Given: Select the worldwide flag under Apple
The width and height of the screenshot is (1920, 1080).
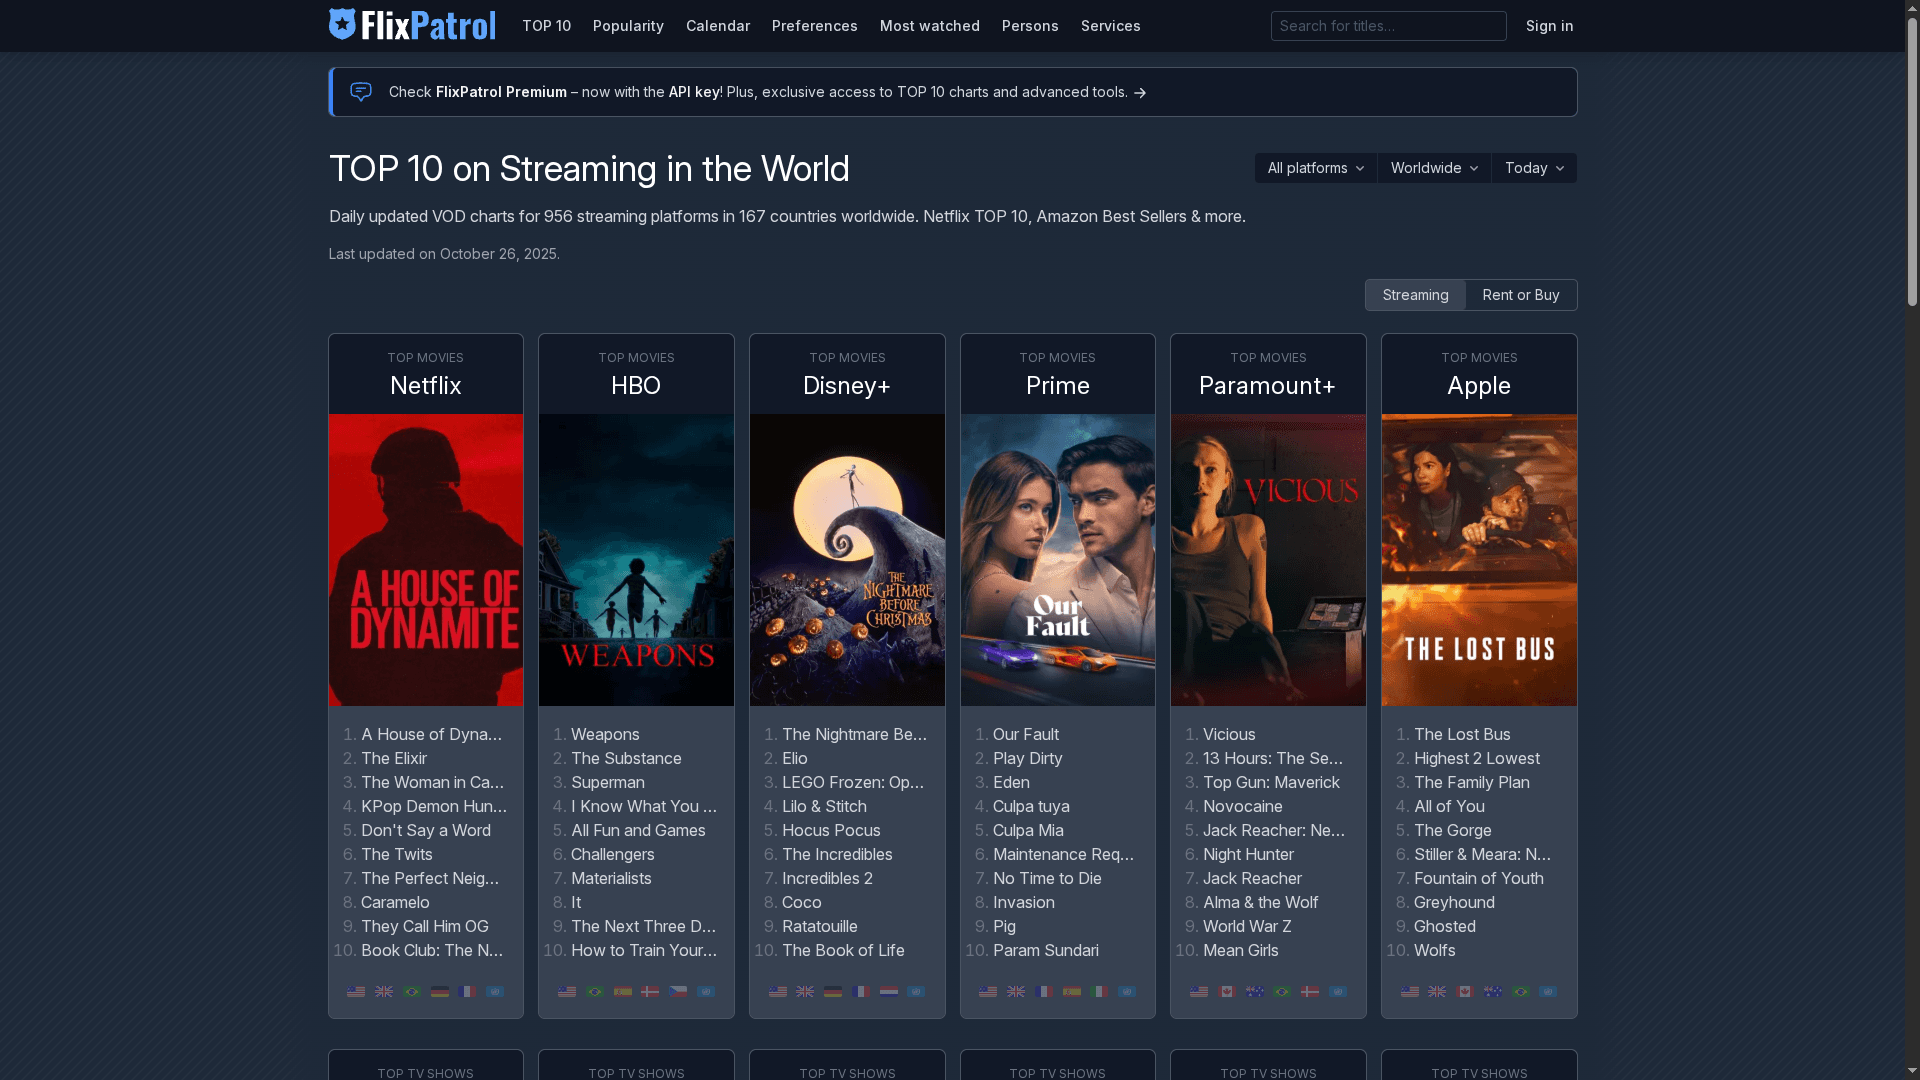Looking at the screenshot, I should point(1548,992).
